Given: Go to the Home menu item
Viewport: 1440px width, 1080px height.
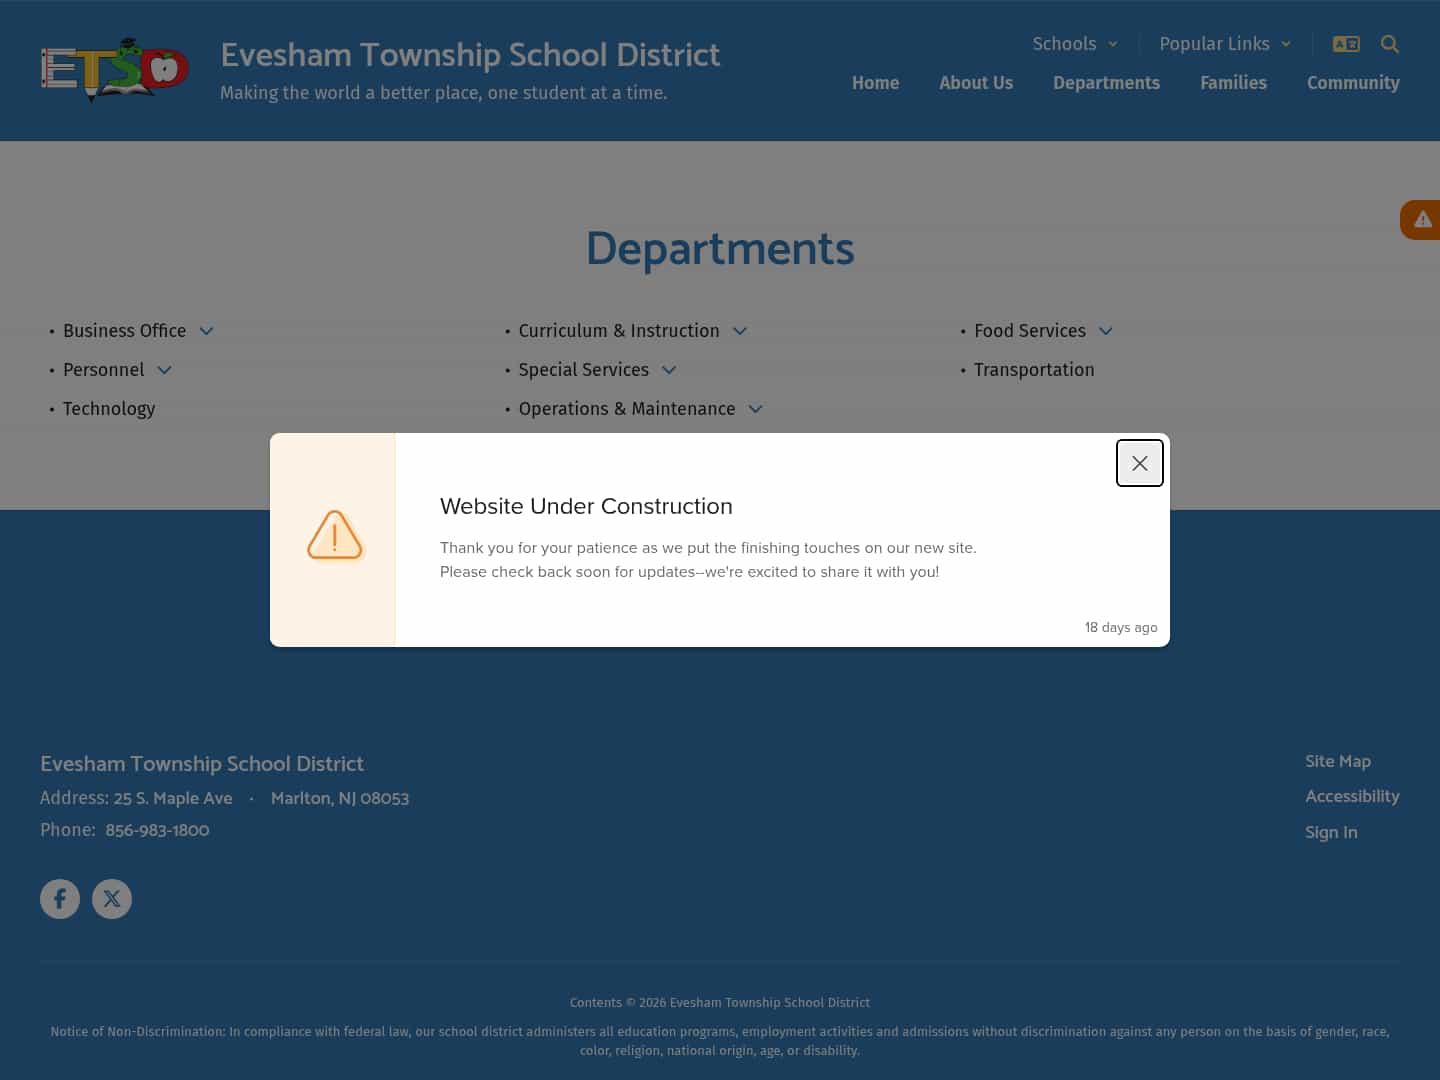Looking at the screenshot, I should click(x=875, y=83).
